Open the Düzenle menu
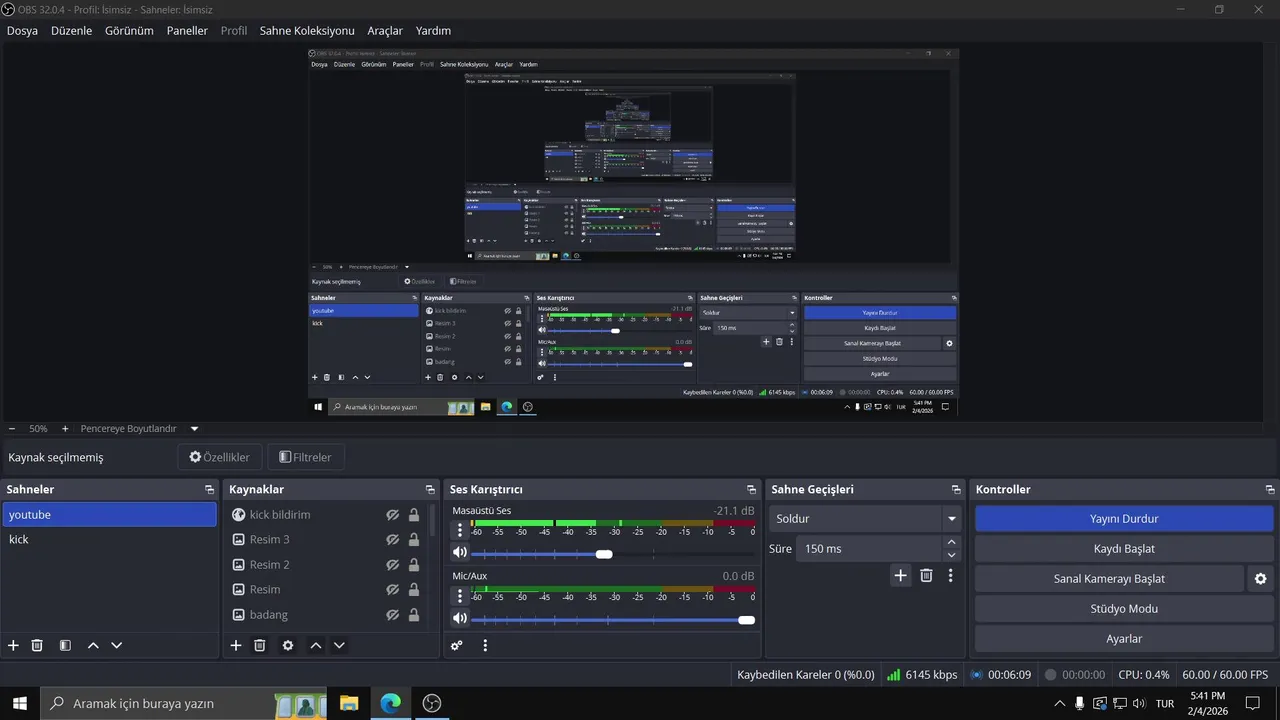The width and height of the screenshot is (1280, 720). point(71,31)
